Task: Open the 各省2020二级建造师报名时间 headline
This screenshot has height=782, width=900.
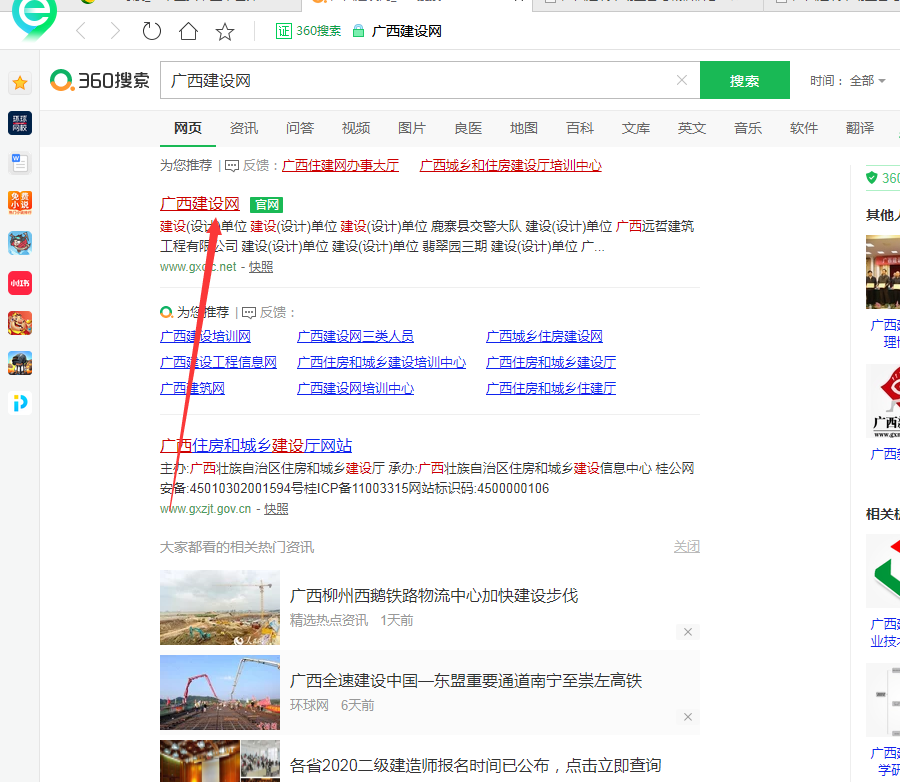Action: [x=476, y=765]
